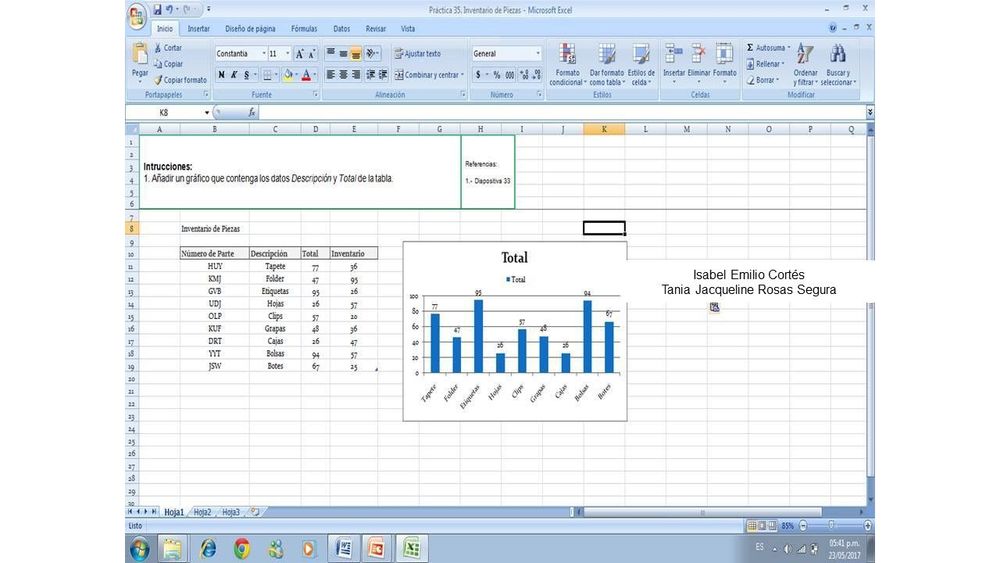
Task: Expand the General number format dropdown
Action: pos(538,54)
